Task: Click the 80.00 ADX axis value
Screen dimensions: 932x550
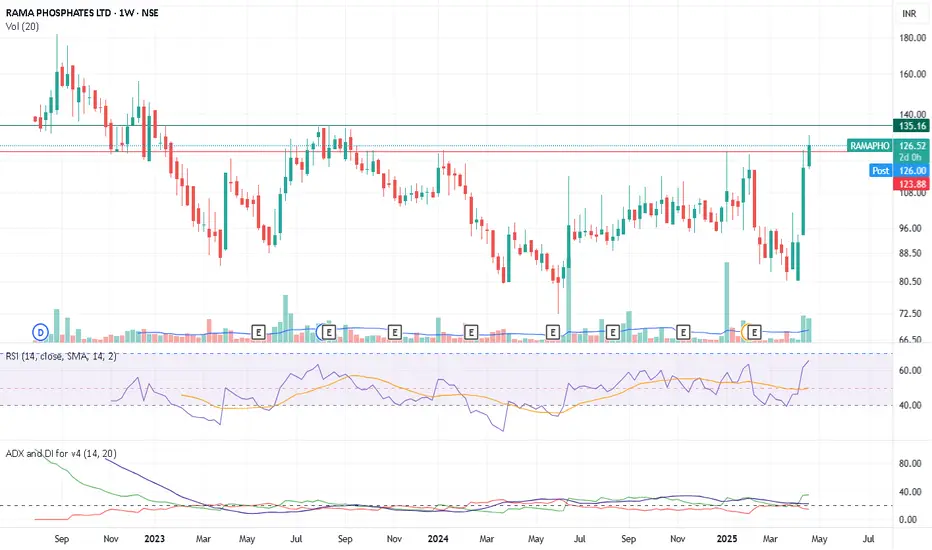Action: click(910, 464)
